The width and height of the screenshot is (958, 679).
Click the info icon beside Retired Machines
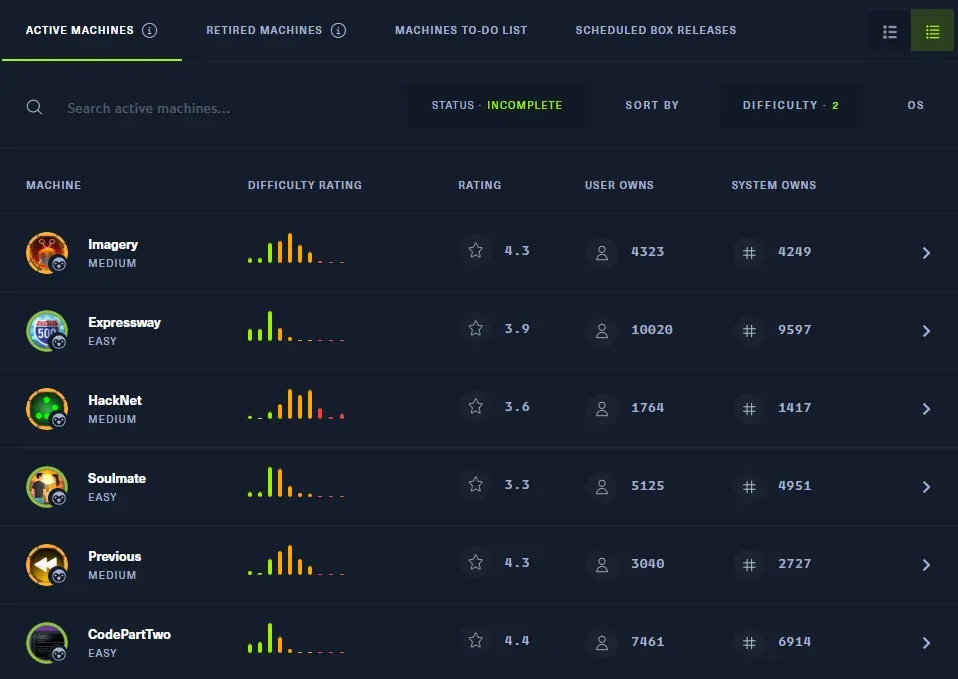(338, 30)
